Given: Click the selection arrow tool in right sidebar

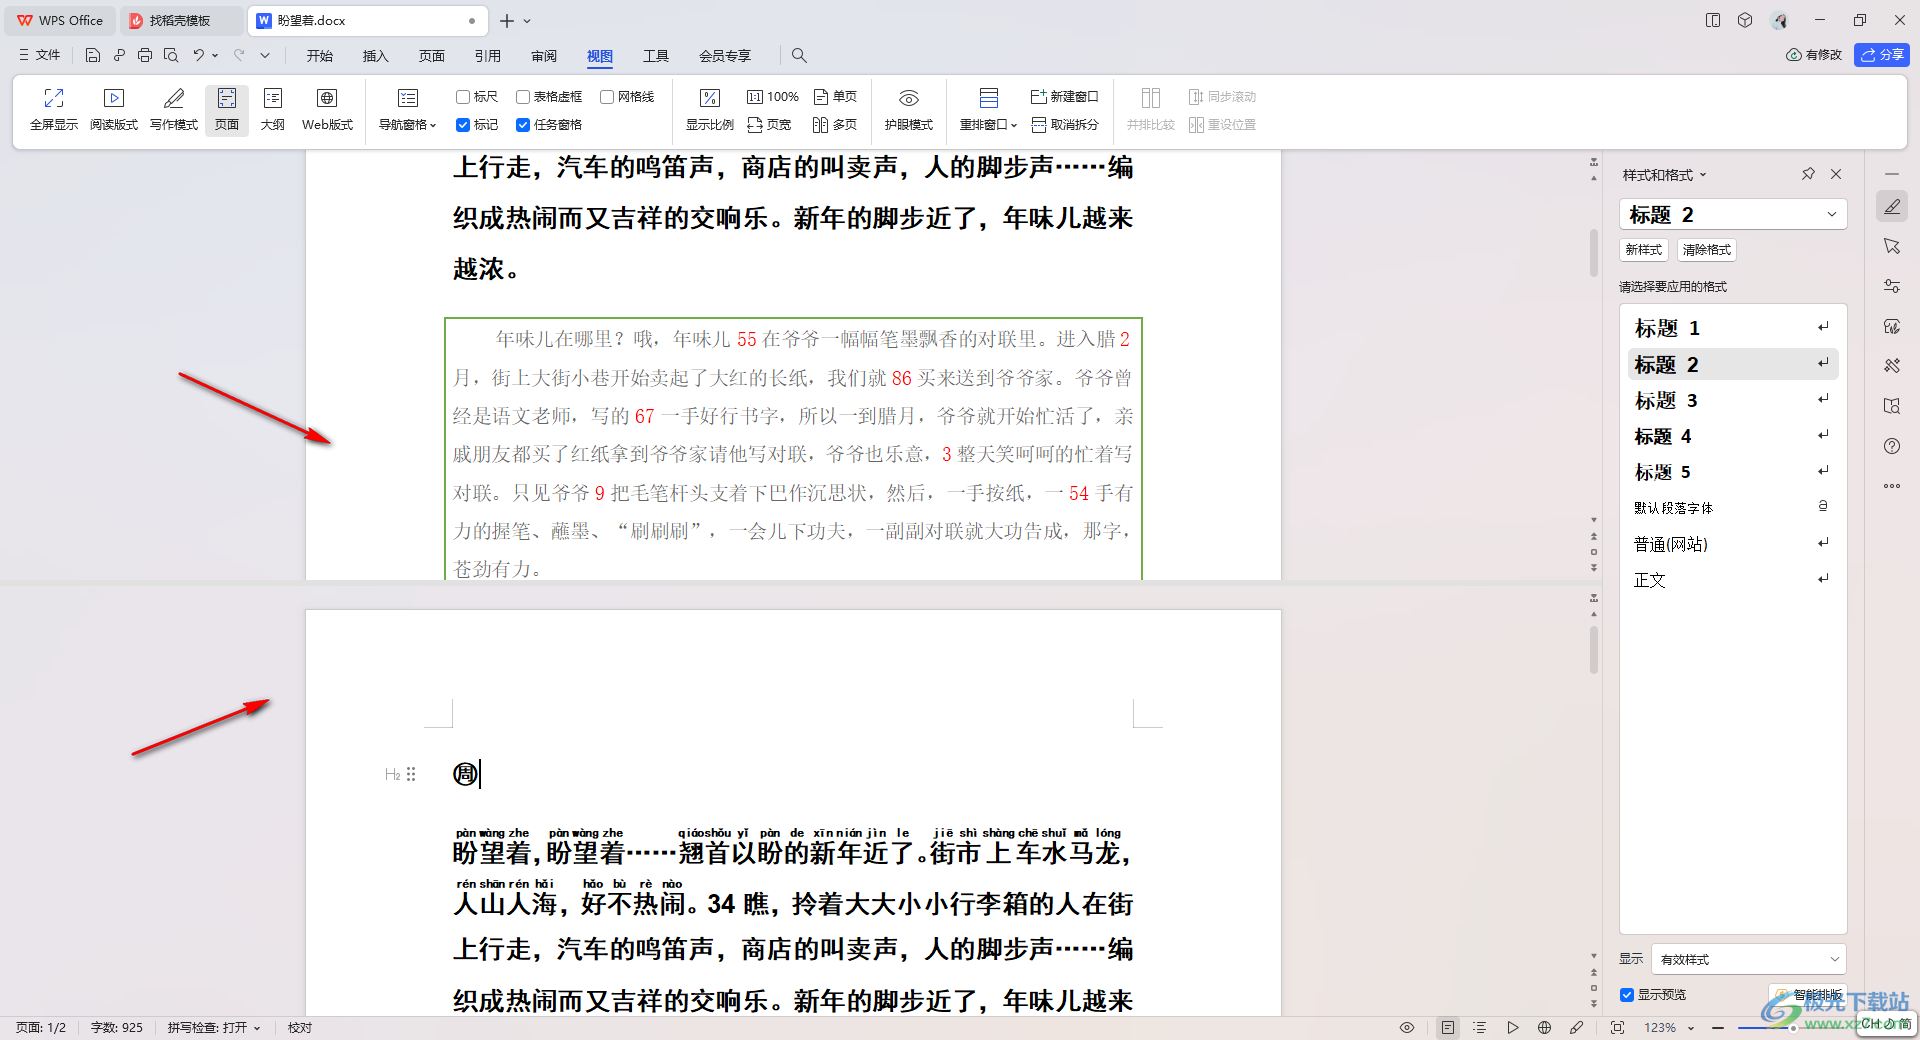Looking at the screenshot, I should 1892,246.
